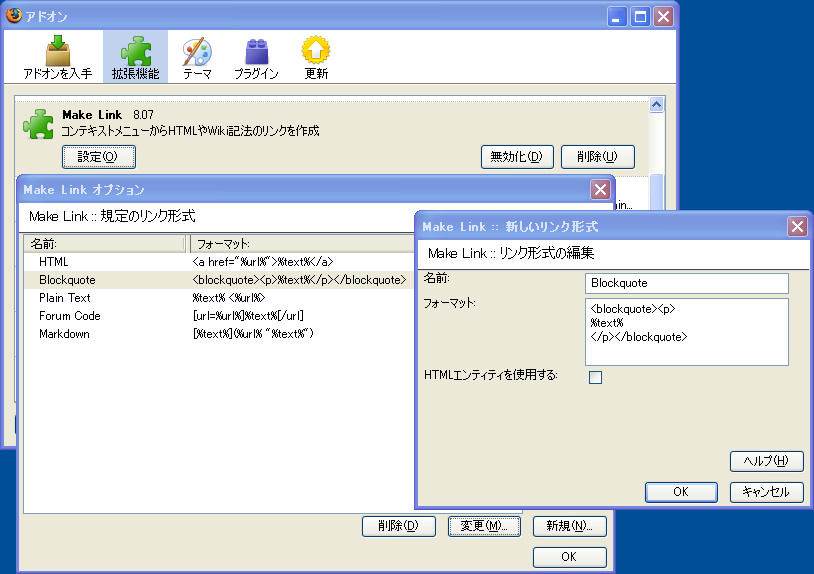
Task: Click the 削除(D) button in the options dialog
Action: (x=399, y=526)
